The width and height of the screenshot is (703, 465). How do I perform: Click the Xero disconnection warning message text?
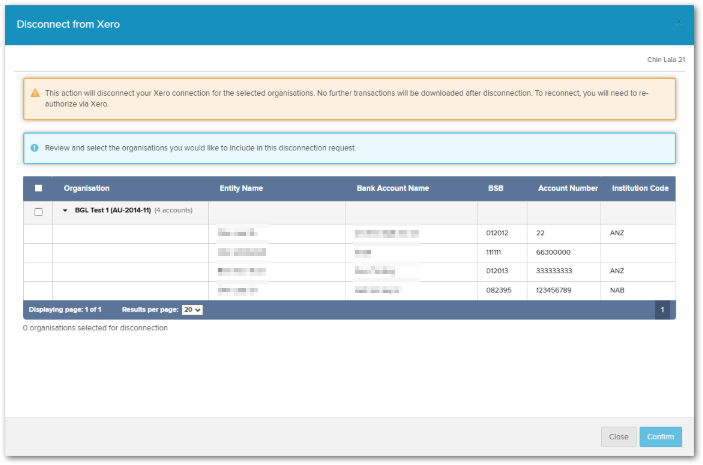[x=347, y=99]
